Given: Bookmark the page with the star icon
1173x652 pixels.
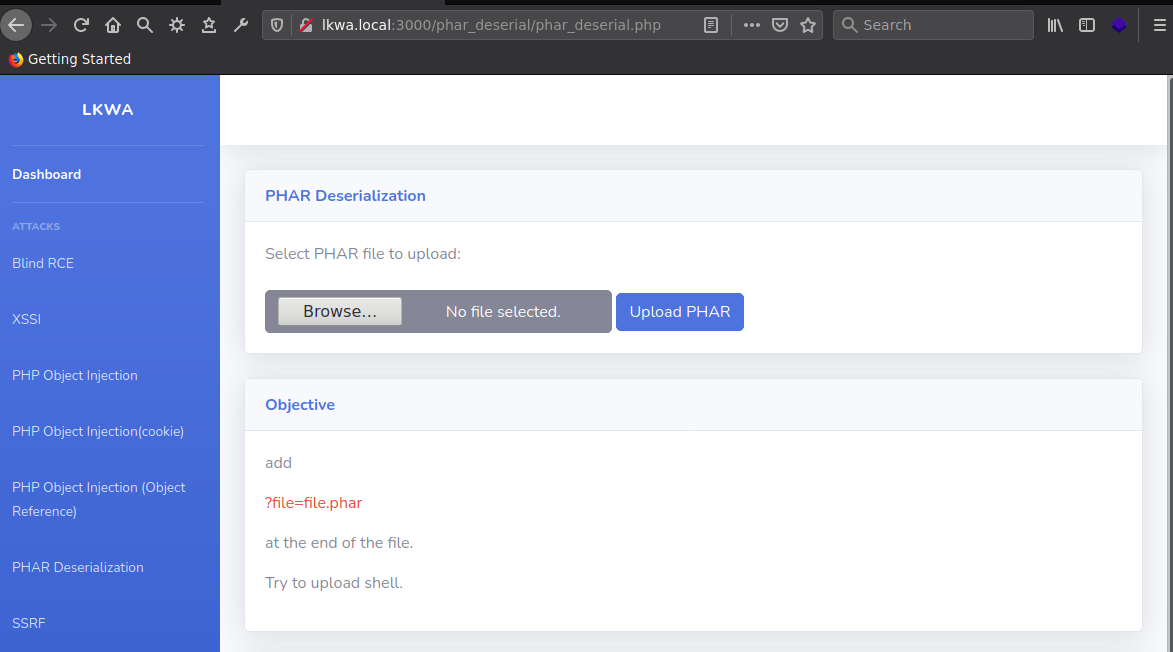Looking at the screenshot, I should coord(807,24).
